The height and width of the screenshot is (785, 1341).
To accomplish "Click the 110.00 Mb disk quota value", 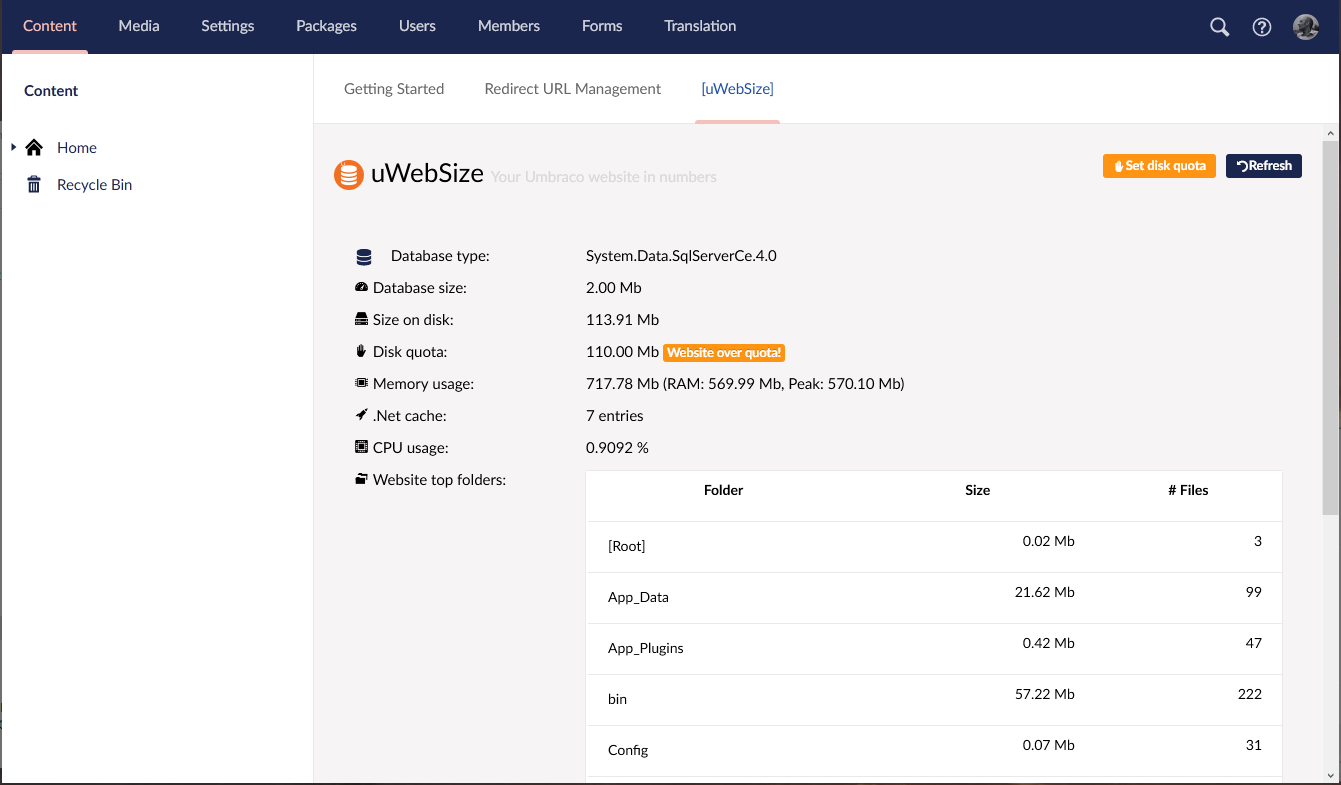I will point(622,352).
